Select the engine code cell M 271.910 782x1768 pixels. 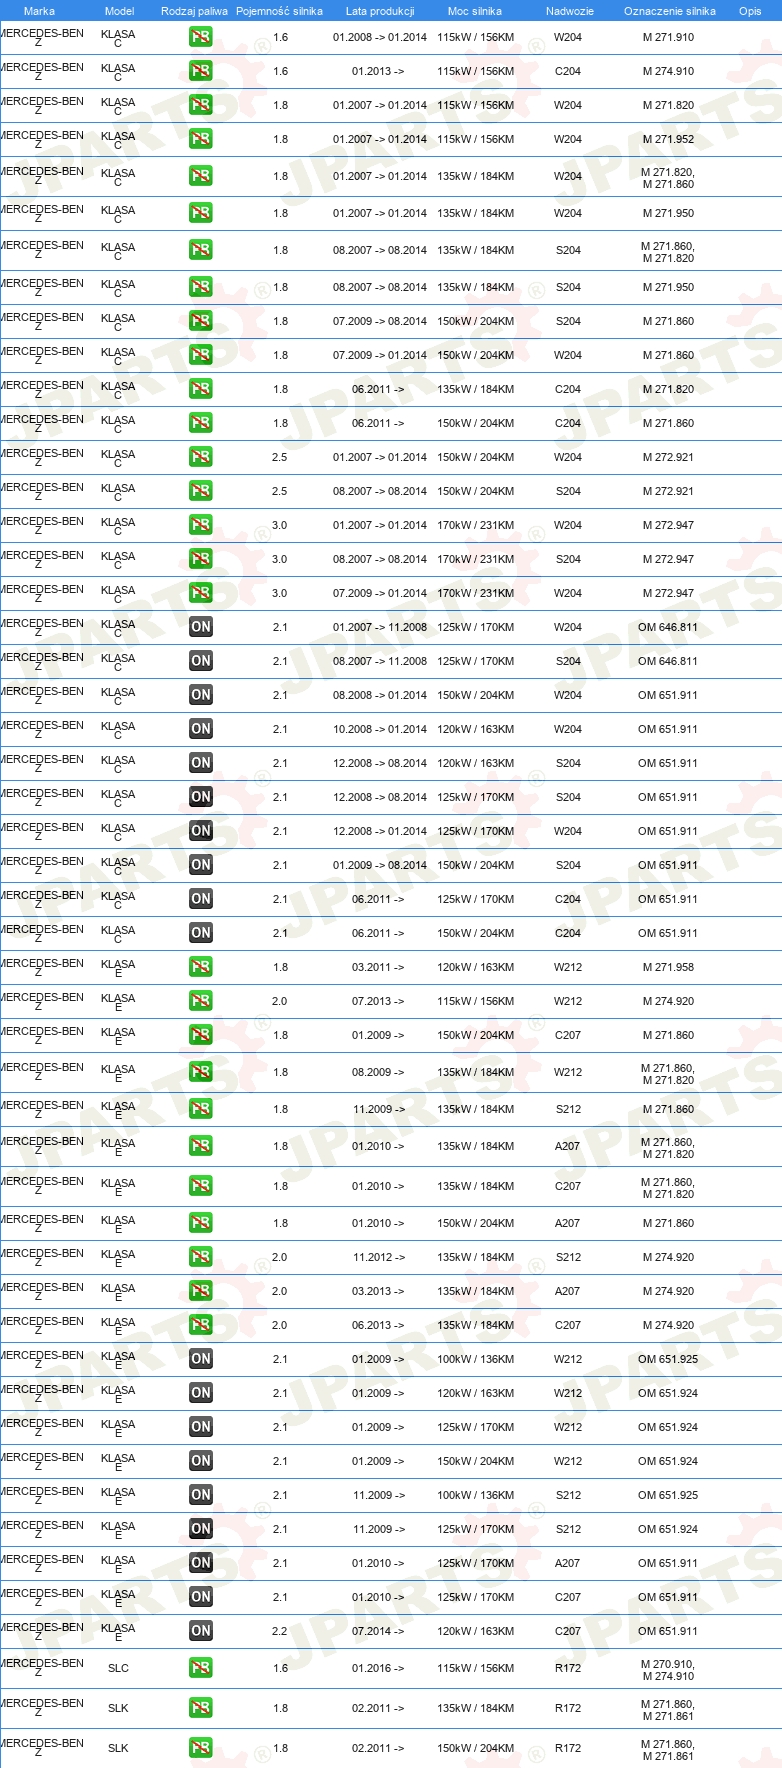pos(668,37)
